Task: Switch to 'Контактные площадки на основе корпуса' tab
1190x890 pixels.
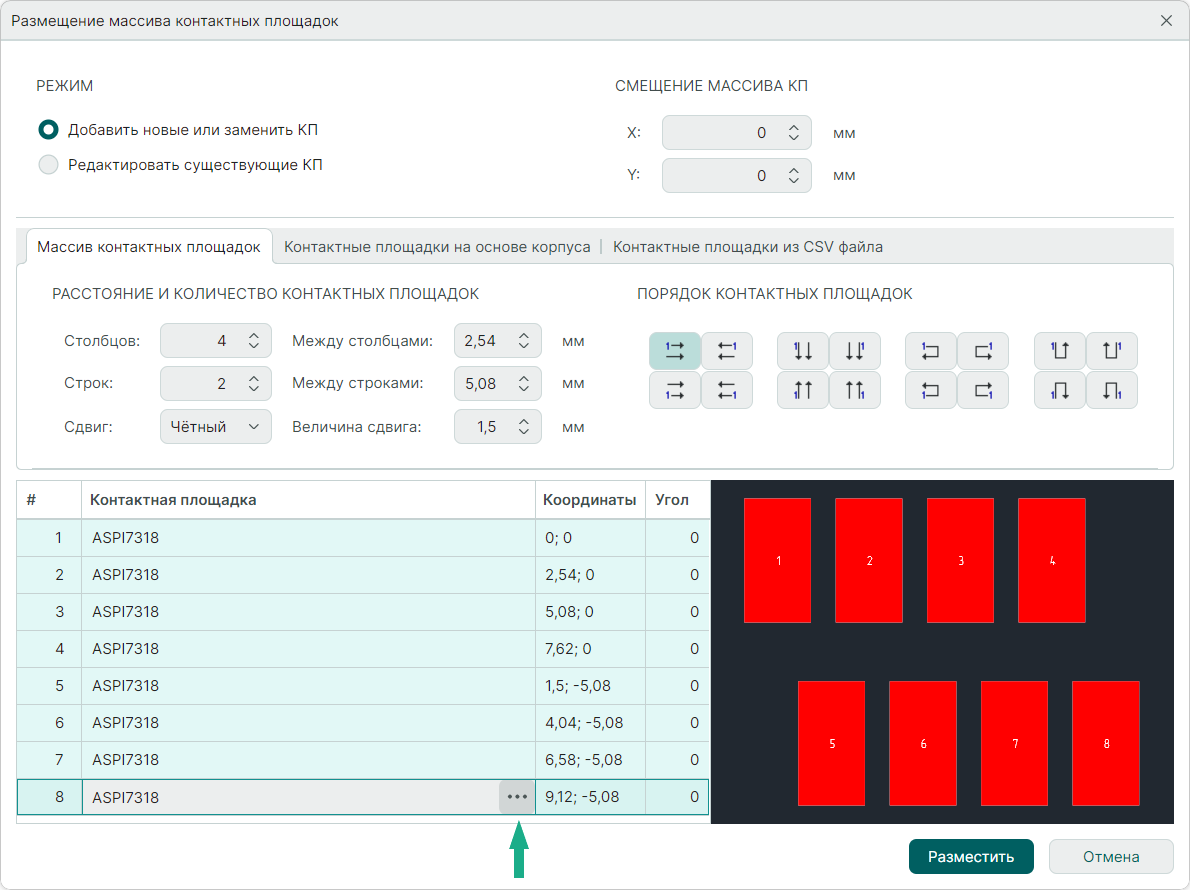Action: tap(437, 247)
